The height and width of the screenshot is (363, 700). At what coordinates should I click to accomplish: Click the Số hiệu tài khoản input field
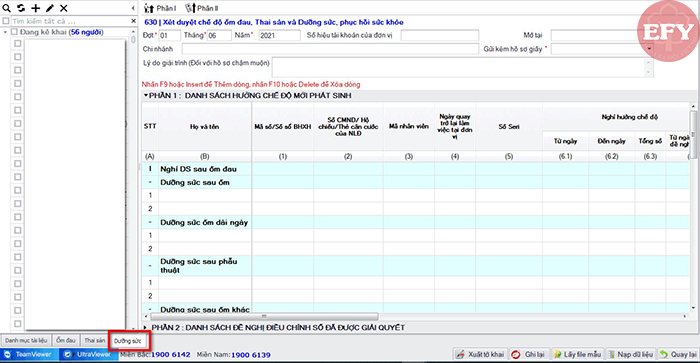tap(440, 35)
